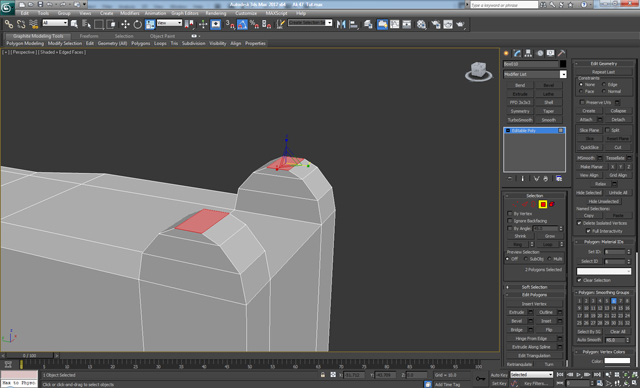This screenshot has height=388, width=640.
Task: Switch to Object Paint ribbon tab
Action: pos(162,36)
